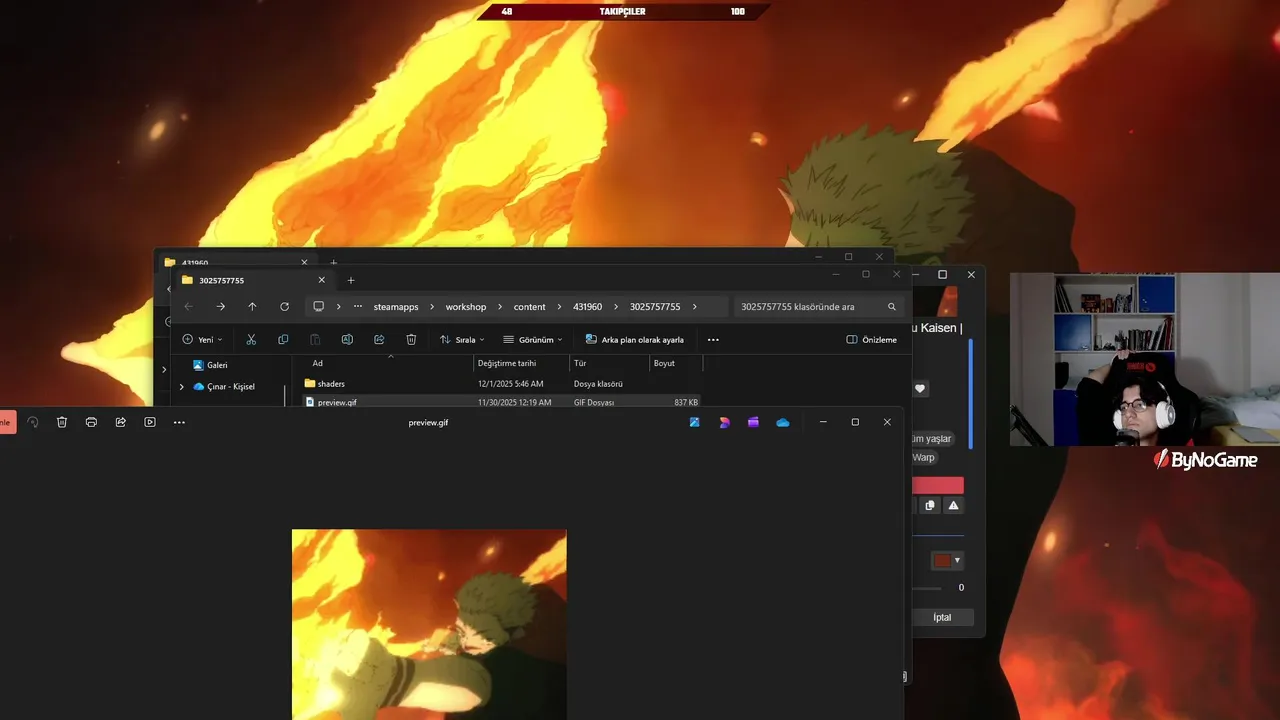Go to steamapps breadcrumb in address bar

click(x=396, y=307)
